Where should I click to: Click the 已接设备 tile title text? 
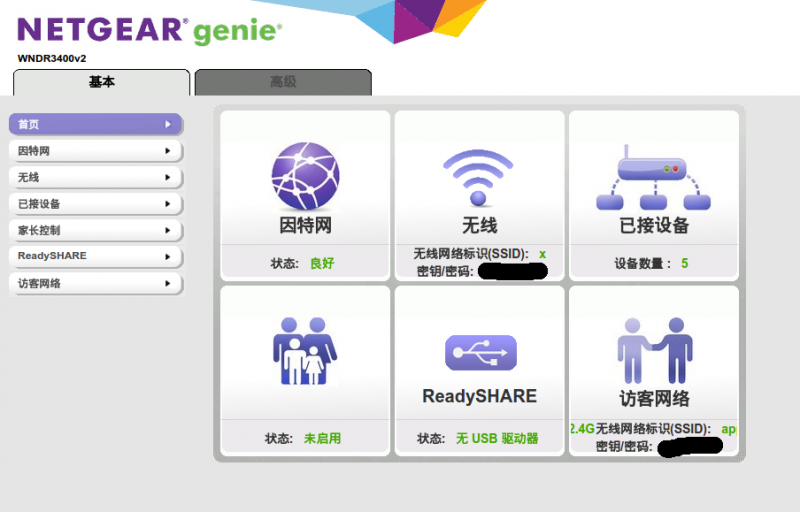tap(654, 225)
